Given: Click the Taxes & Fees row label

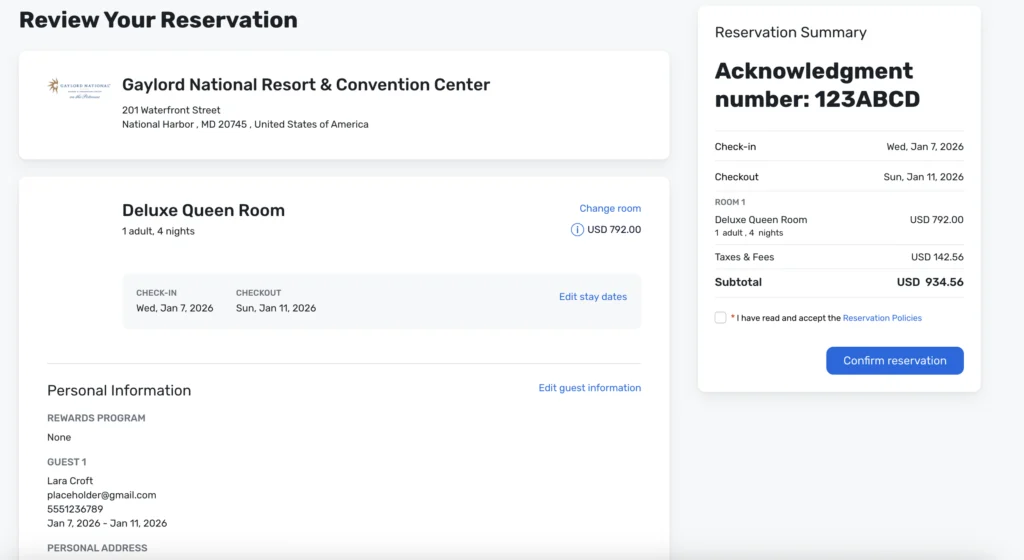Looking at the screenshot, I should 744,257.
